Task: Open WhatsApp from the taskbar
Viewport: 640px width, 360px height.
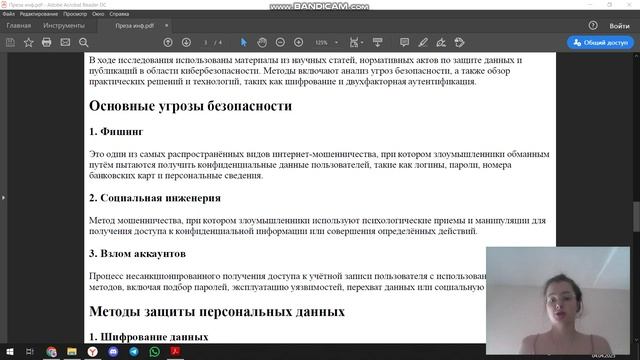Action: (x=154, y=351)
